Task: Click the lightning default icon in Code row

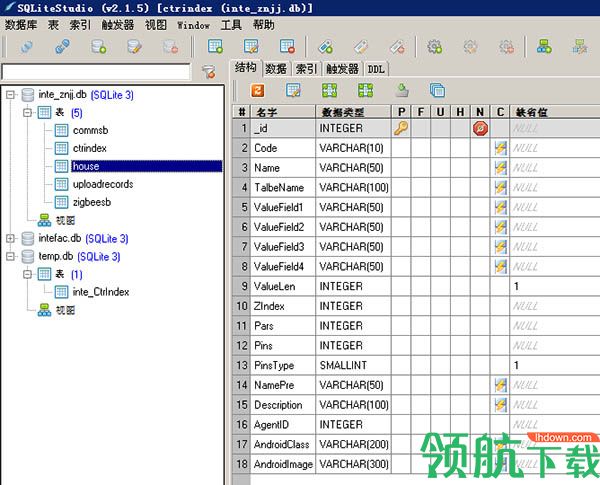Action: click(x=501, y=148)
